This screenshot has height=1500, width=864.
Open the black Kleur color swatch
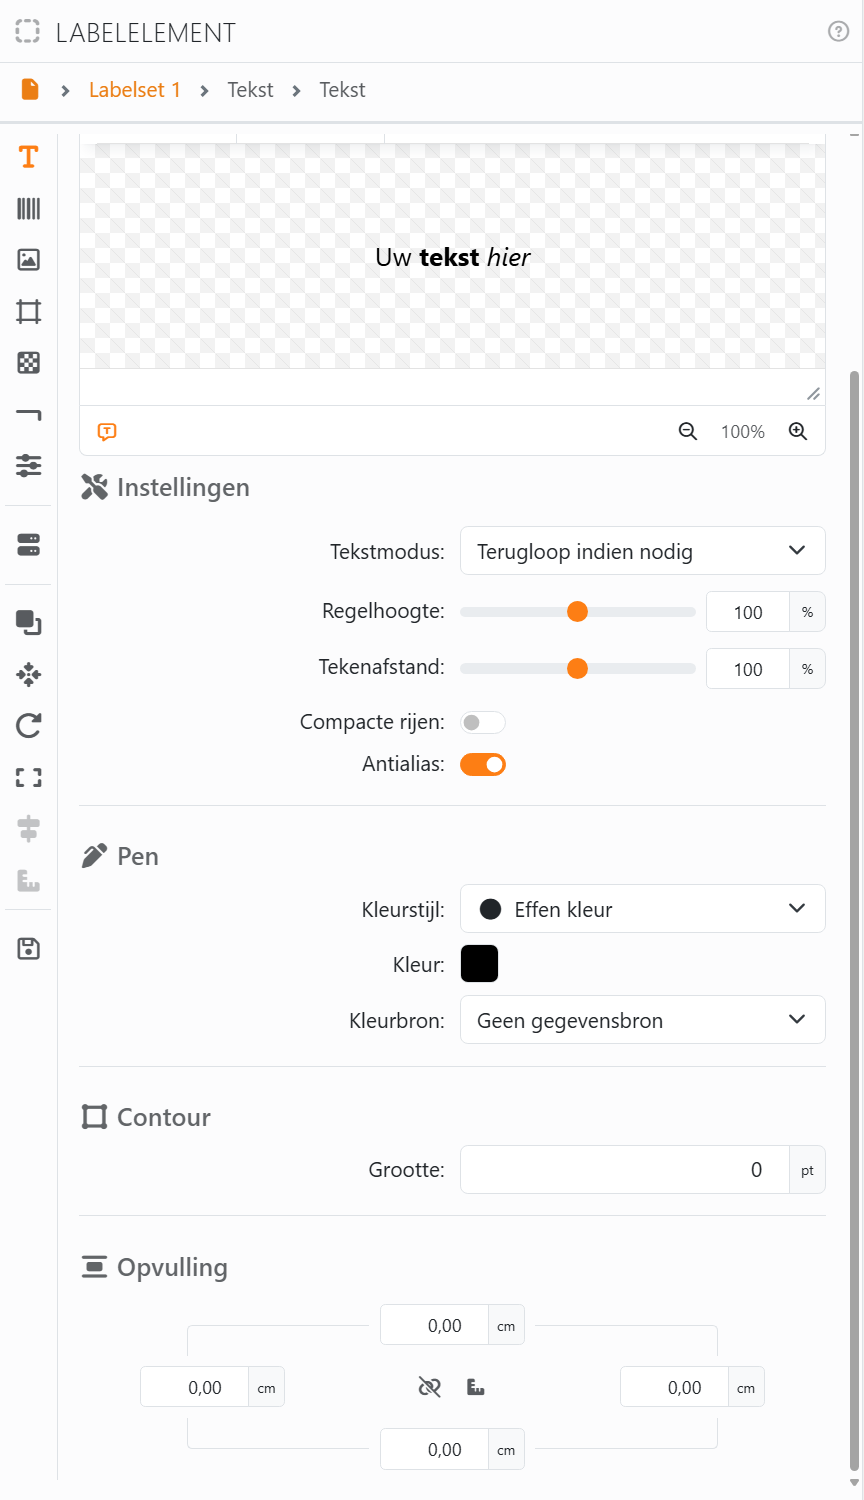479,964
